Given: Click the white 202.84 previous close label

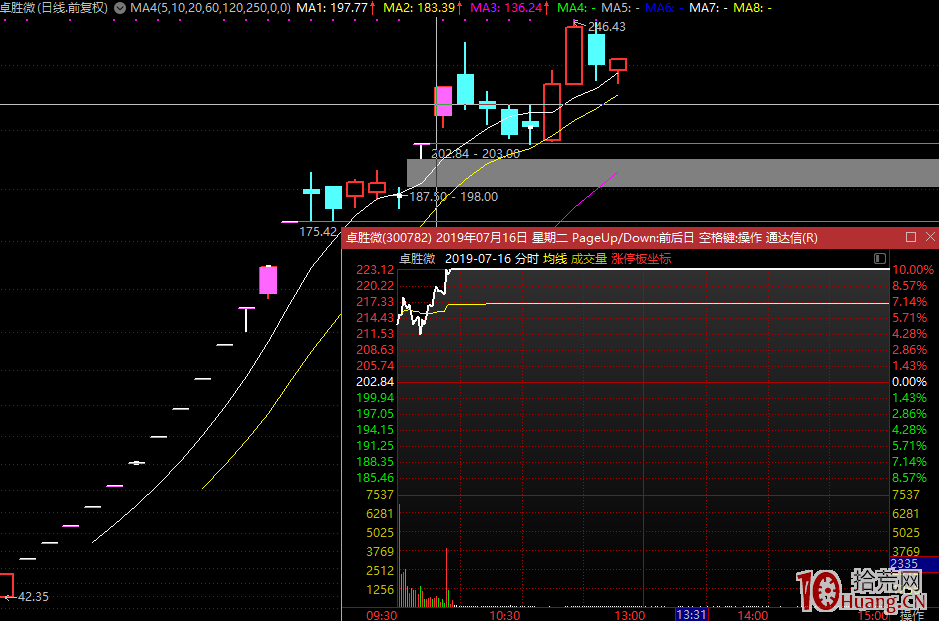Looking at the screenshot, I should tap(375, 381).
